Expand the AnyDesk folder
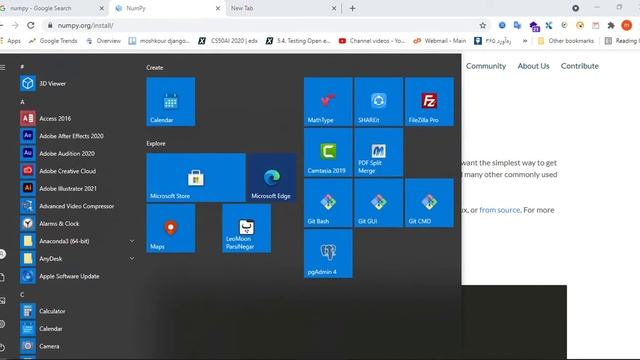The image size is (640, 360). [x=77, y=259]
